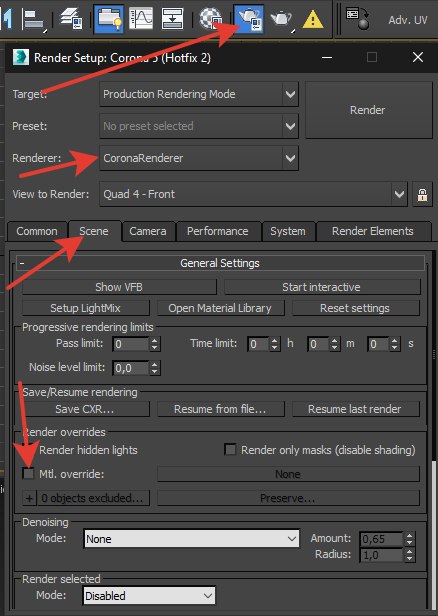The height and width of the screenshot is (616, 438).
Task: Click the Noise level limit spinner arrows
Action: point(155,368)
